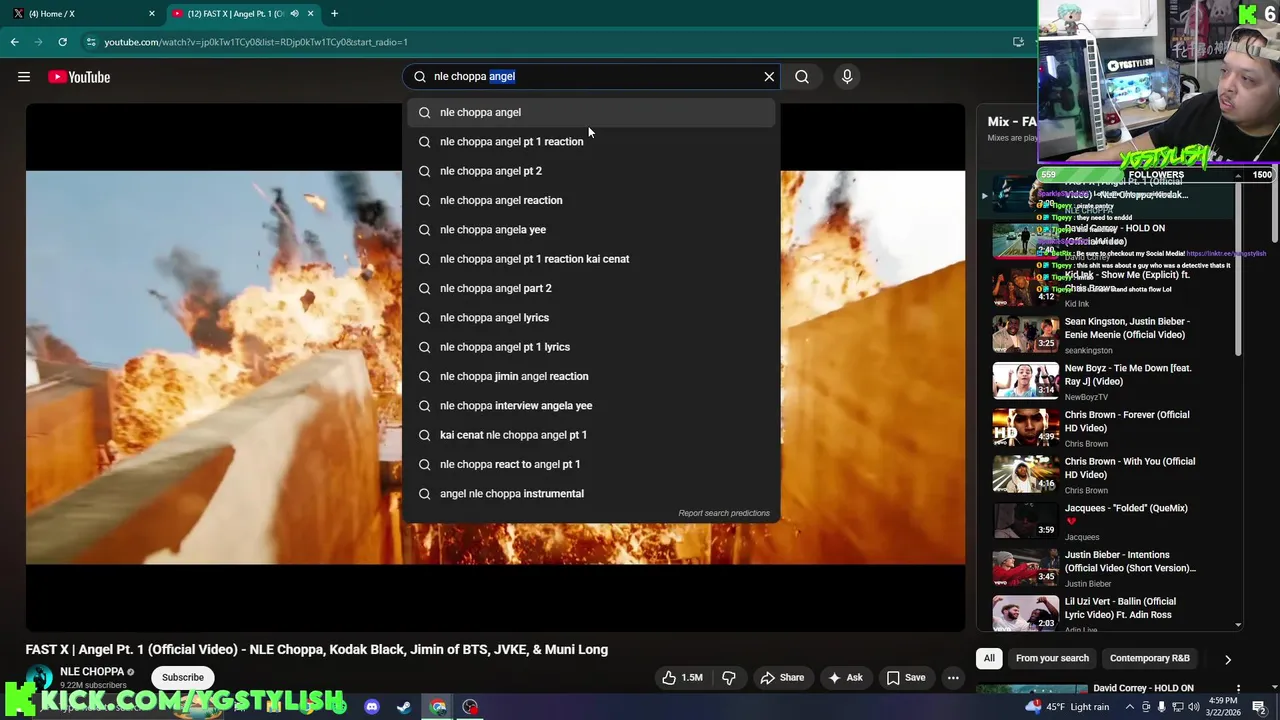Open the Ask AI button
Screen dimensions: 1280x720
coord(845,677)
